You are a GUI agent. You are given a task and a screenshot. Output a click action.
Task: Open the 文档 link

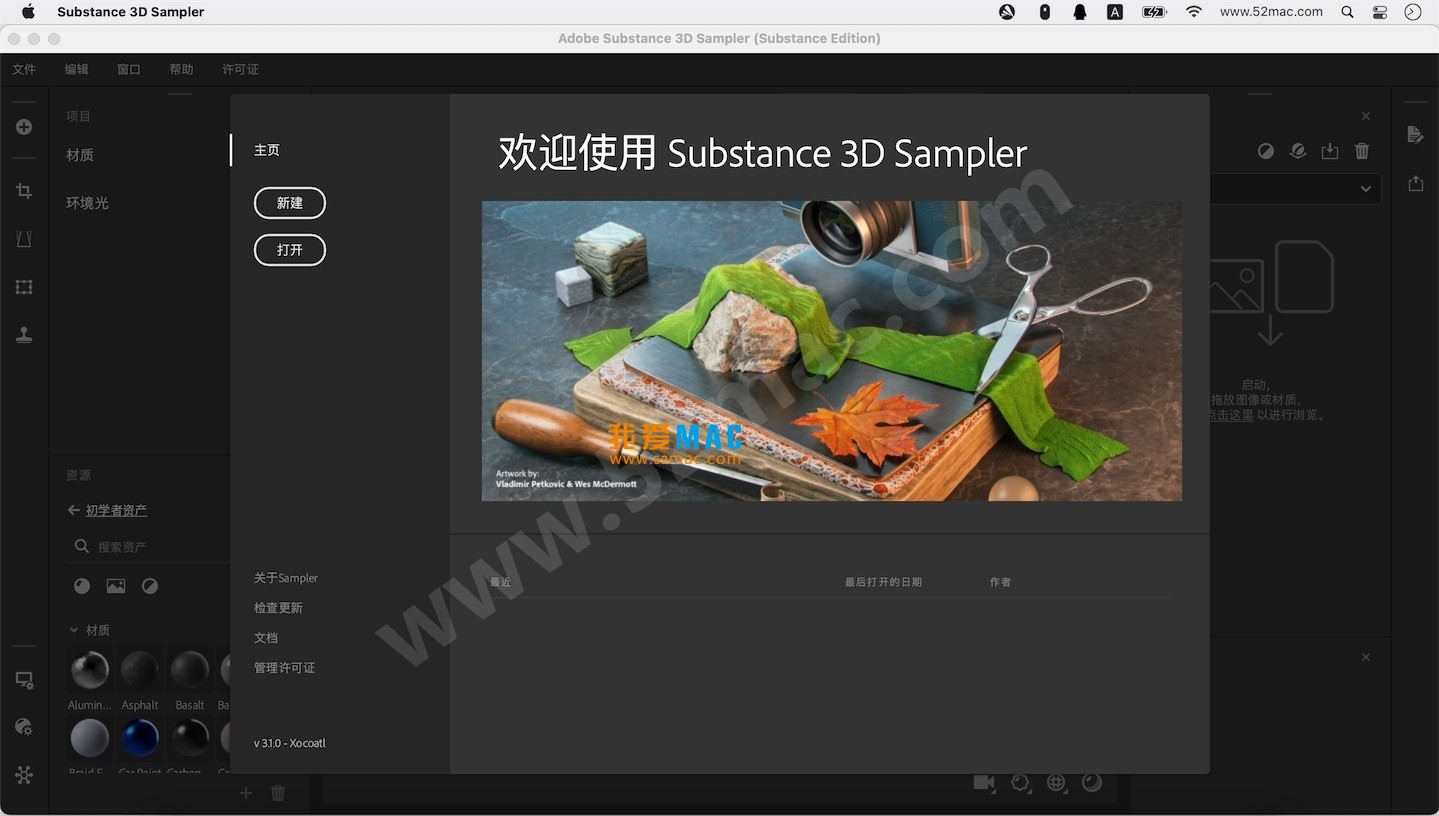click(266, 638)
